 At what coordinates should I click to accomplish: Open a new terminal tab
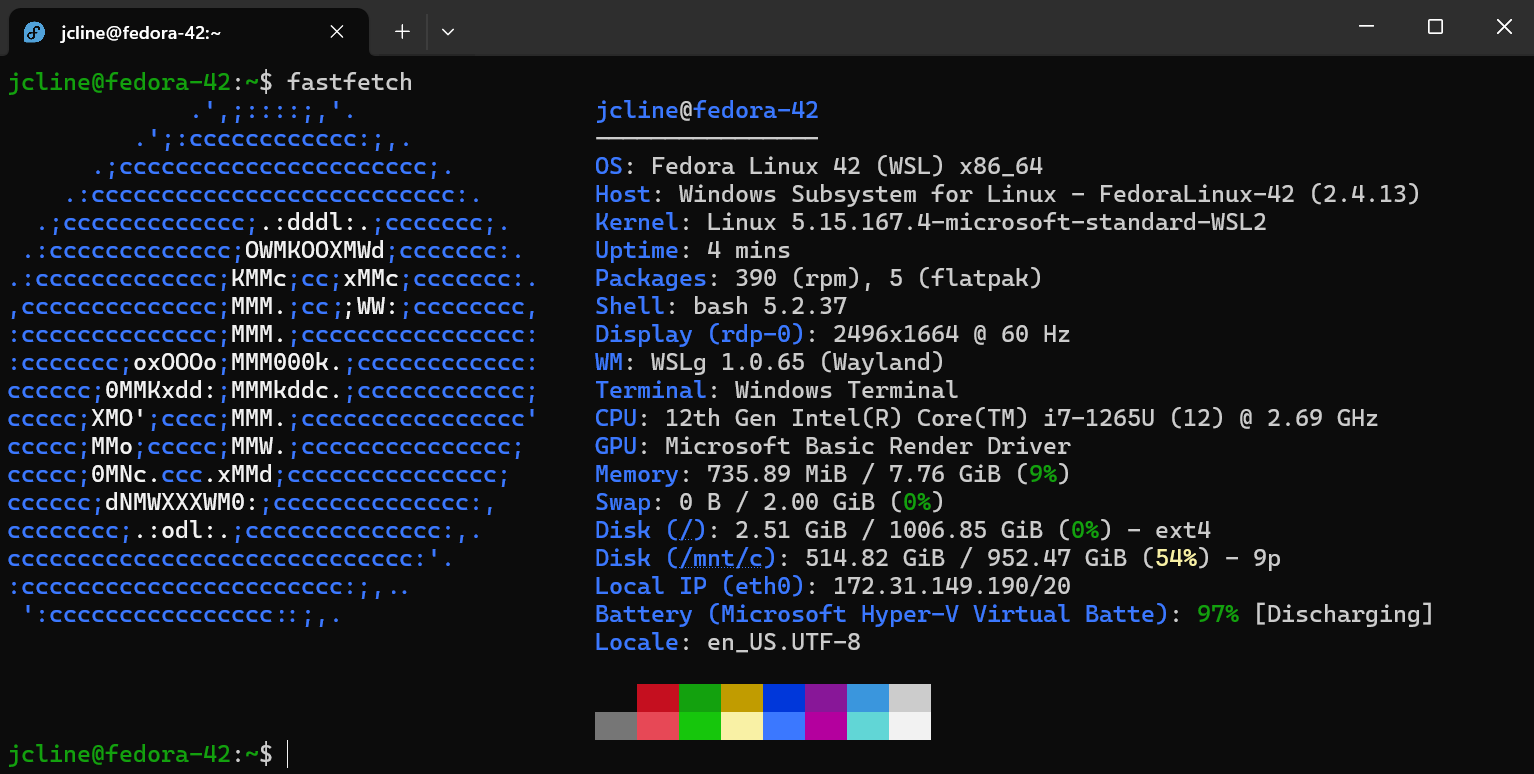click(401, 31)
